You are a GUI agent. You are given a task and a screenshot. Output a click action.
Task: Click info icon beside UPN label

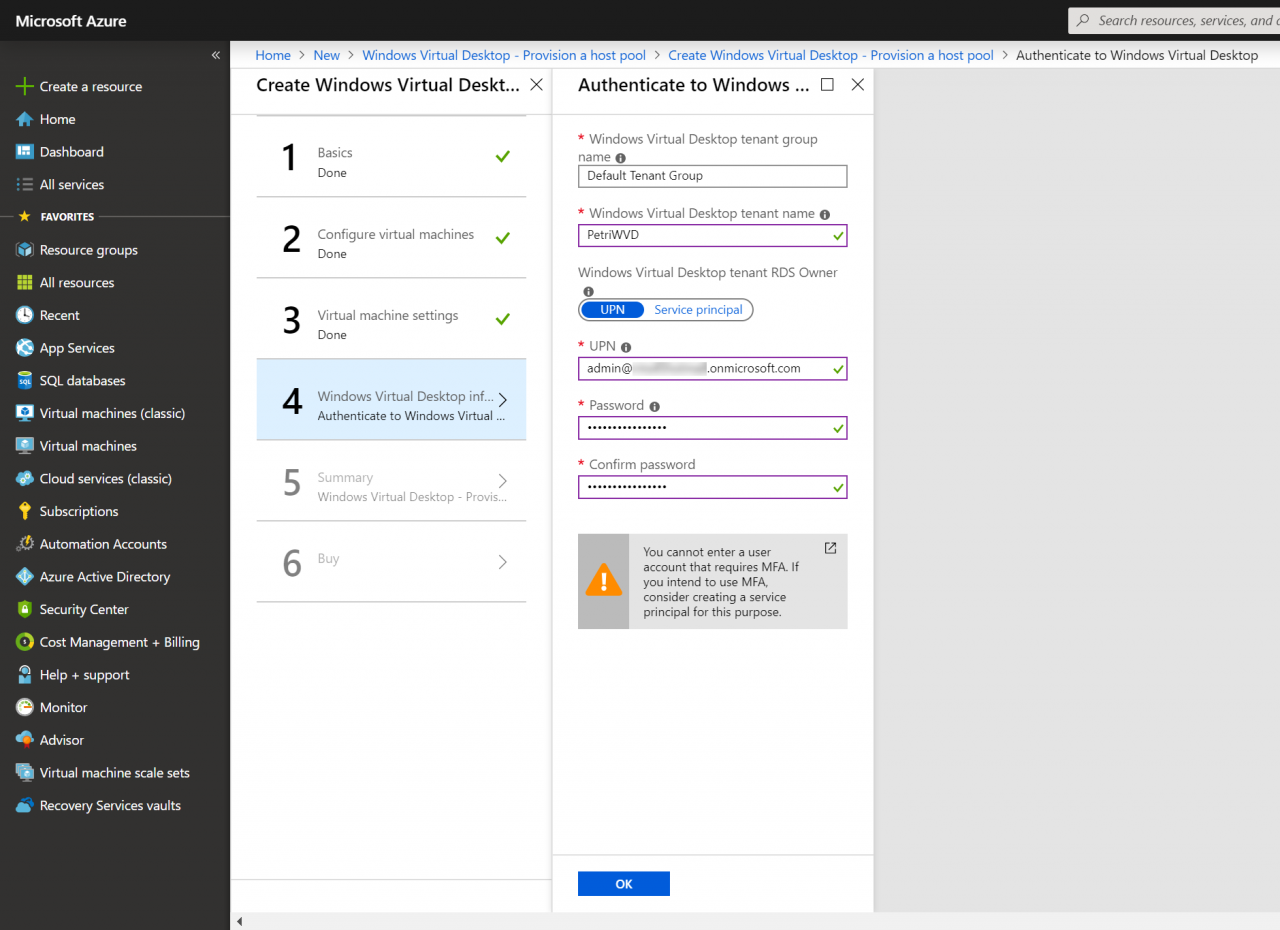(626, 348)
